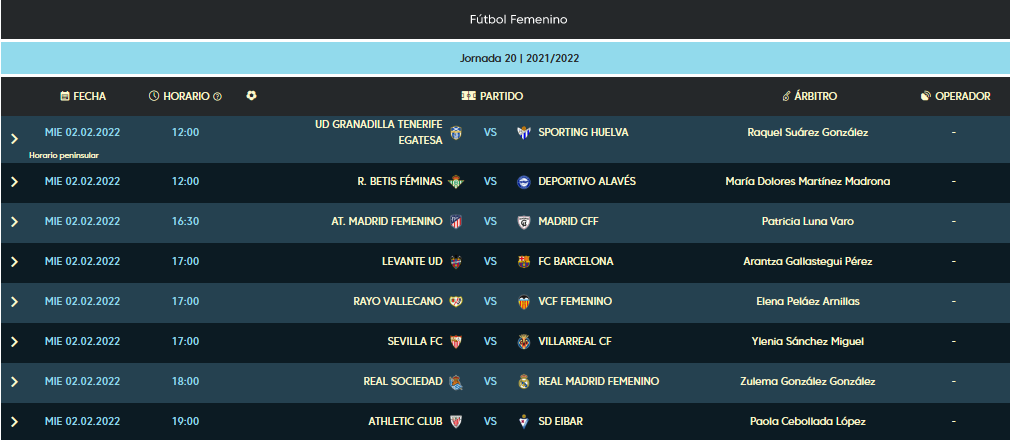1010x440 pixels.
Task: Expand the Levante UD vs FC Barcelona row
Action: 14,262
